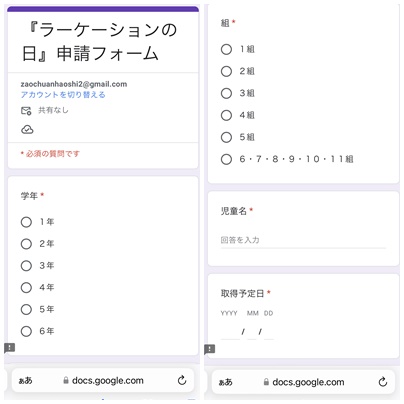Click the MM month date field
The height and width of the screenshot is (404, 404).
[252, 332]
